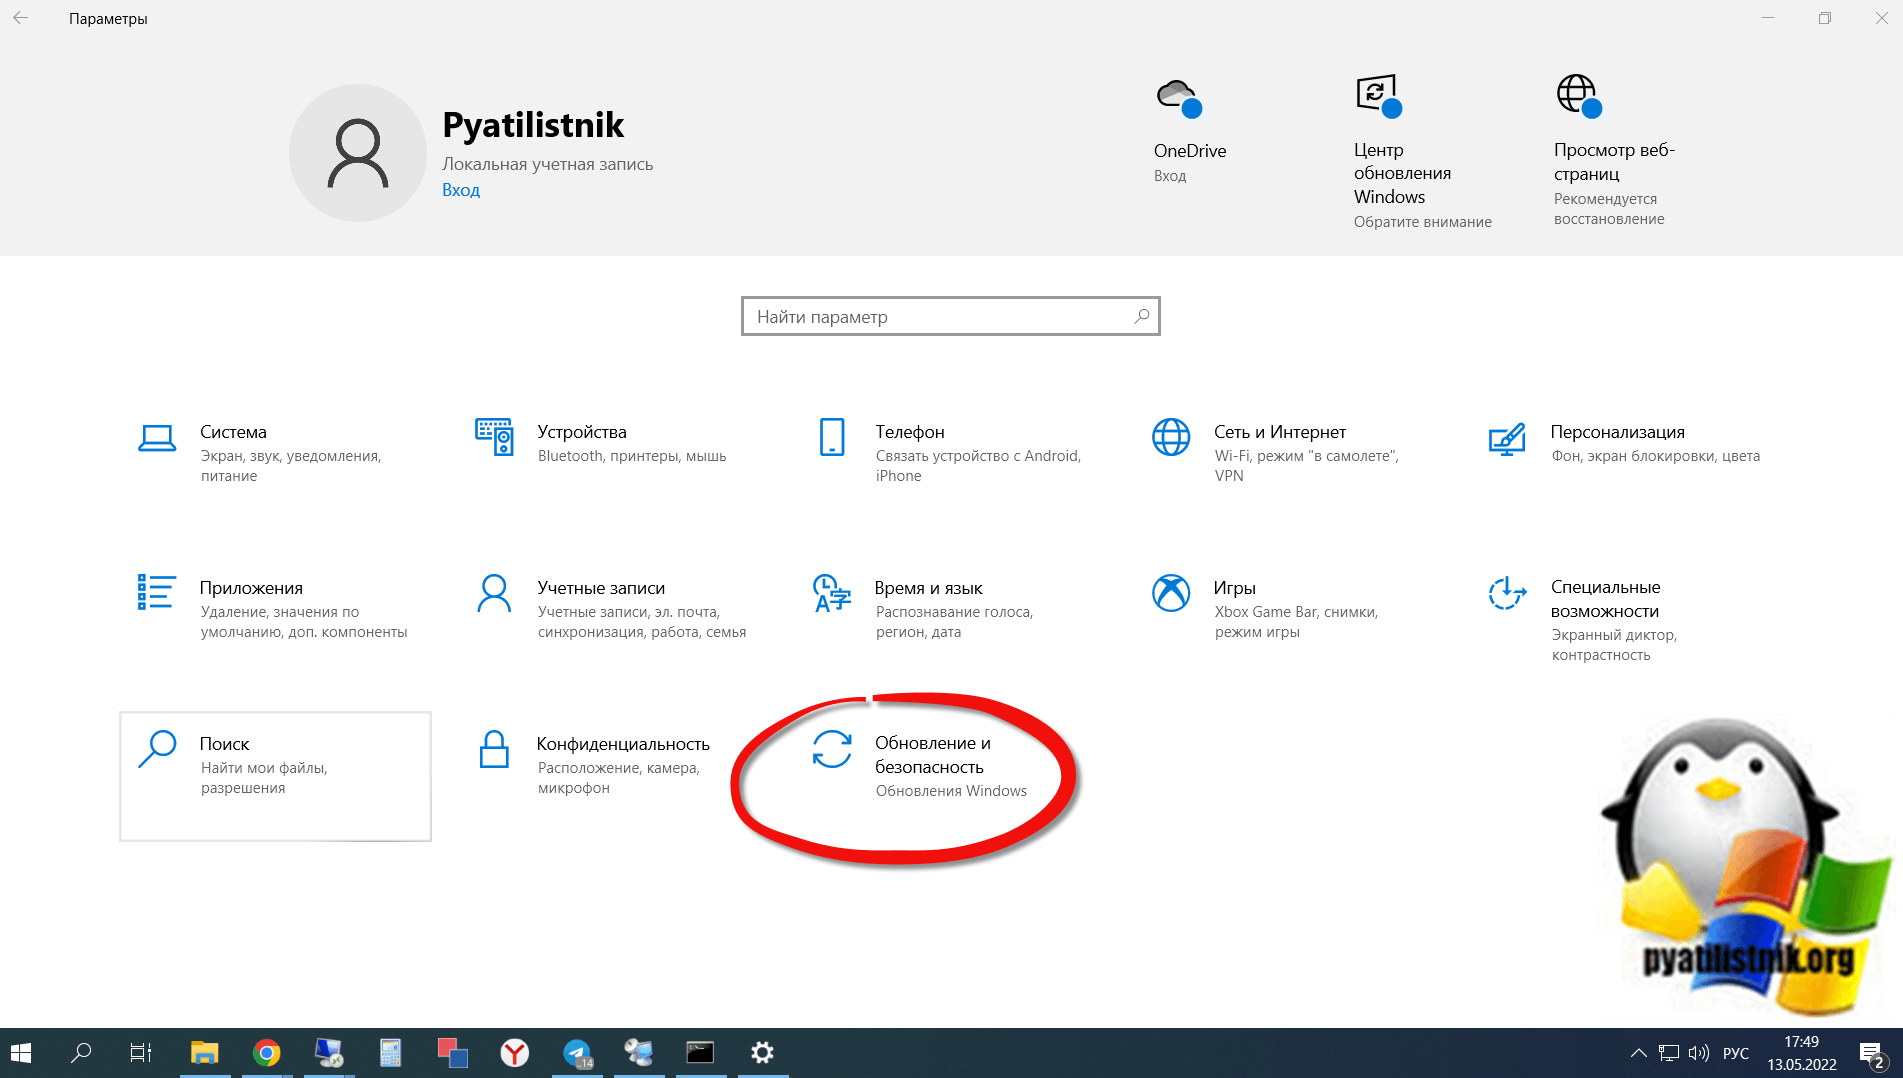The width and height of the screenshot is (1903, 1078).
Task: Click Локальная учетная запись text
Action: point(548,164)
